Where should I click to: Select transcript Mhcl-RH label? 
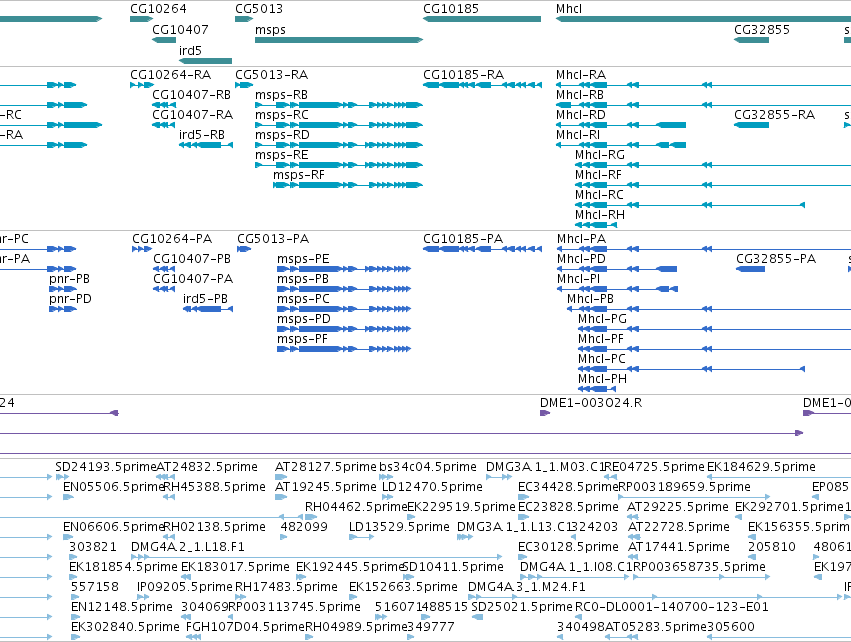click(x=600, y=215)
